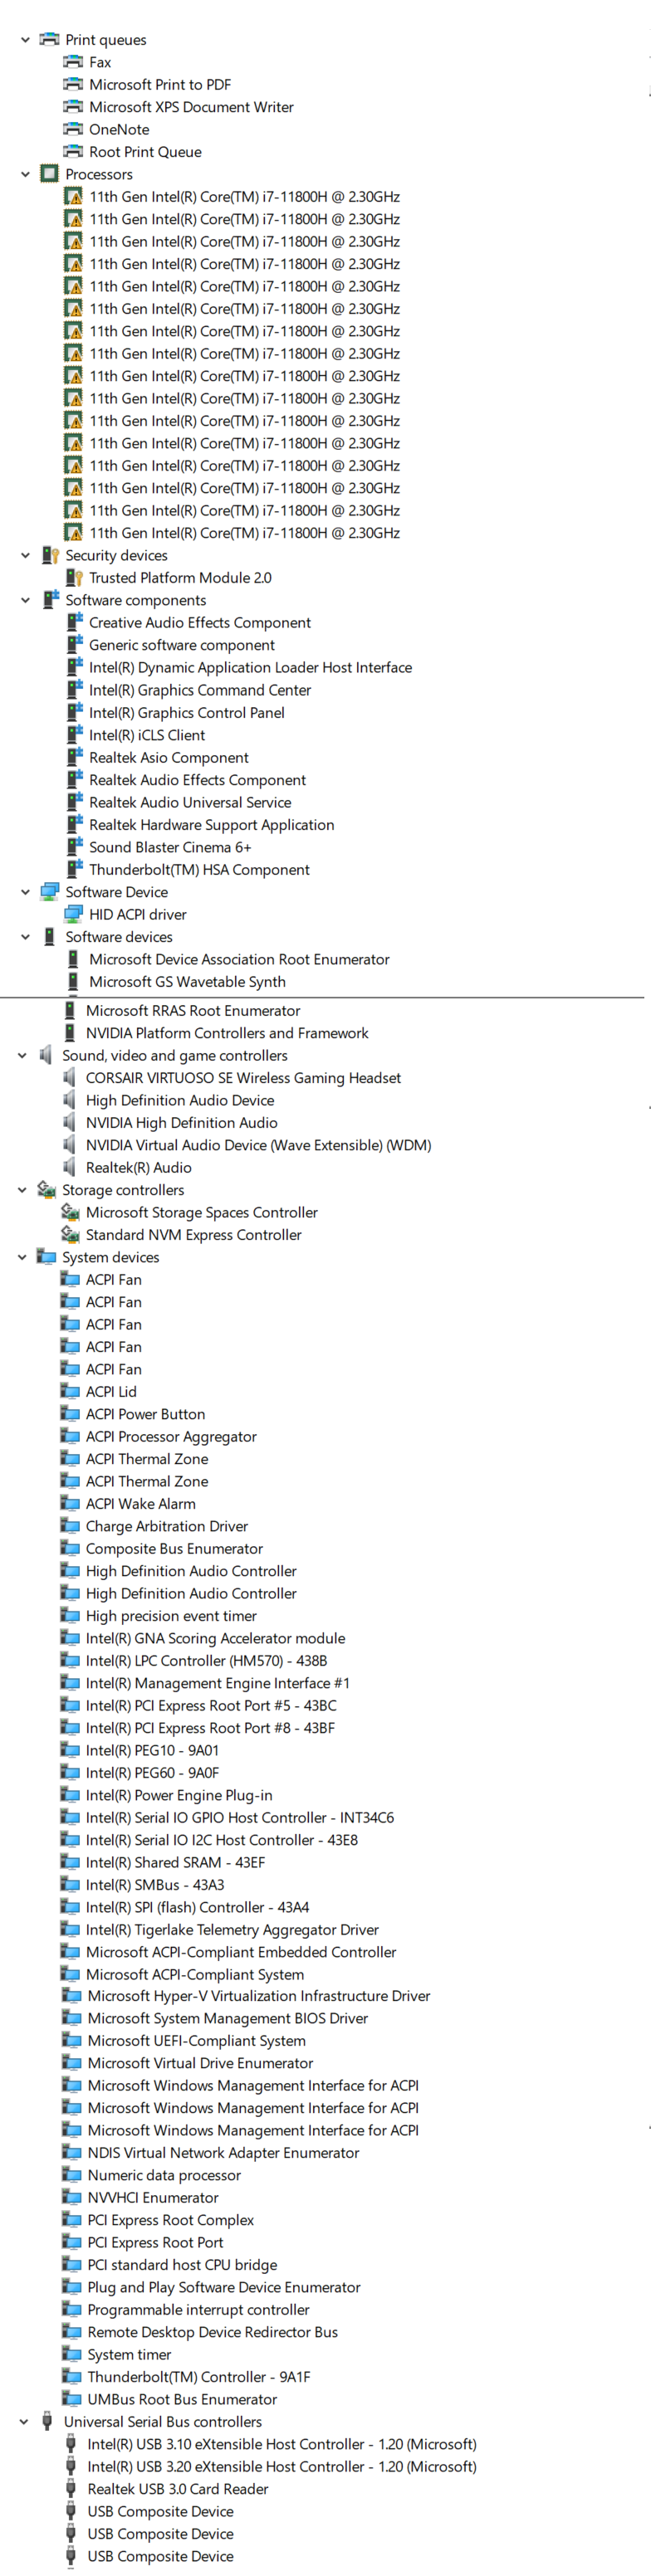Image resolution: width=651 pixels, height=2576 pixels.
Task: Click the Software components puzzle icon
Action: (x=49, y=599)
